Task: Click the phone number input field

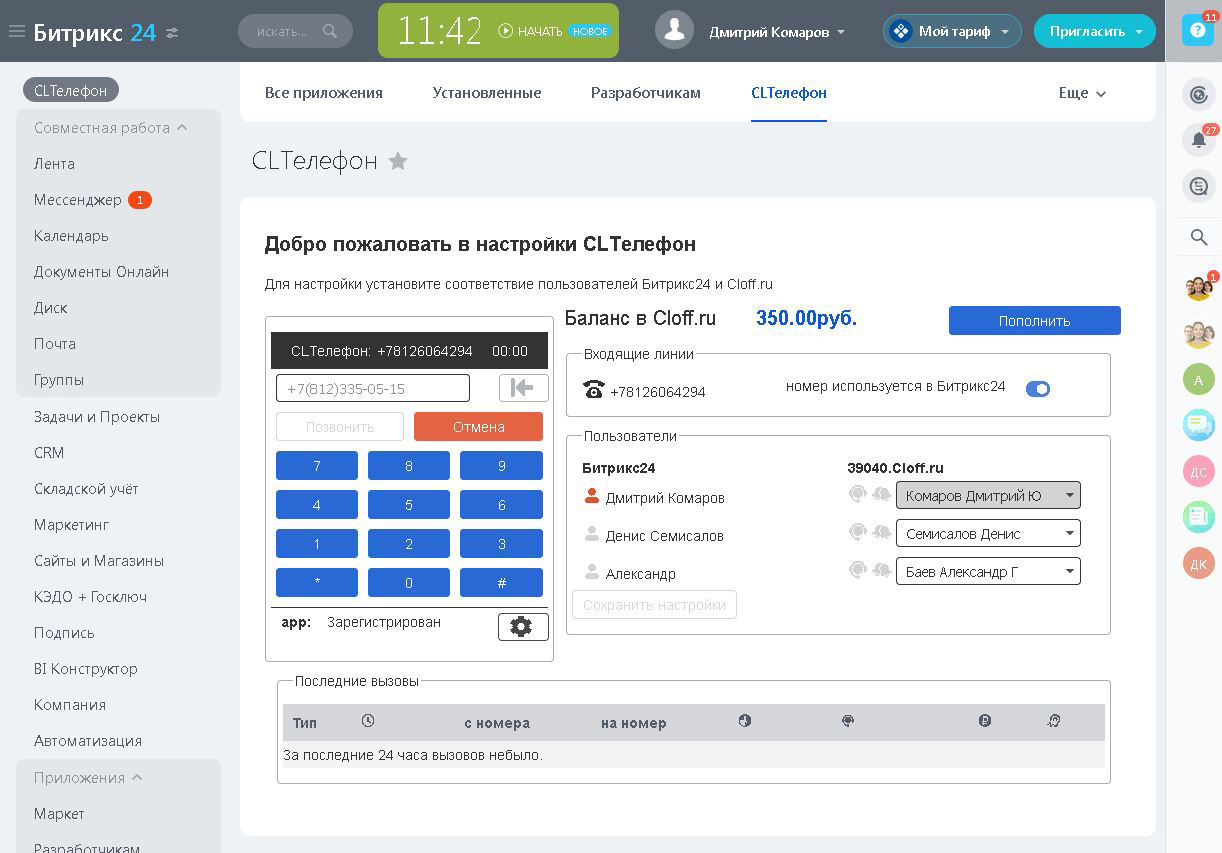Action: [373, 388]
